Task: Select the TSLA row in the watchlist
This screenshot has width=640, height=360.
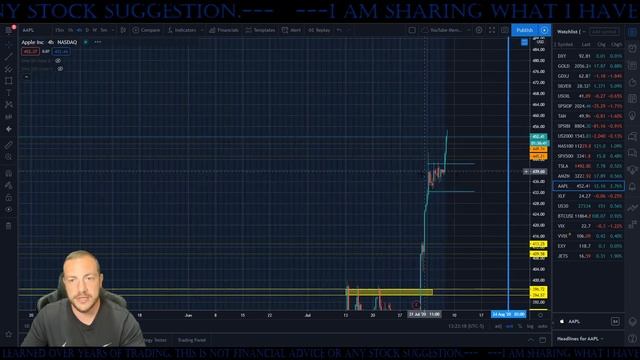Action: click(589, 166)
